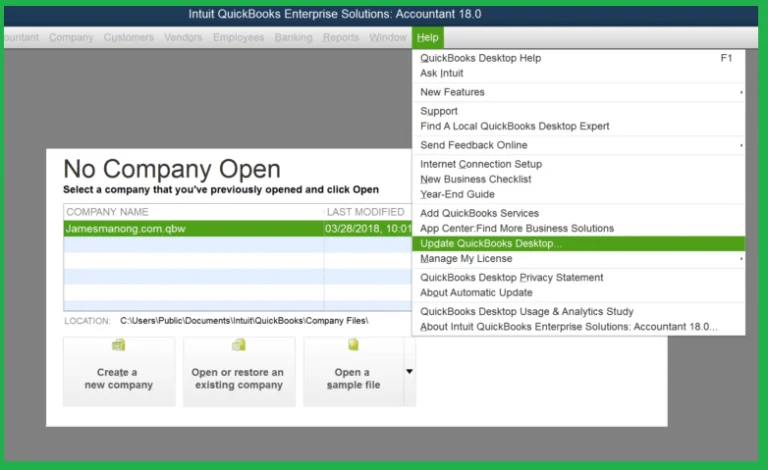Image resolution: width=768 pixels, height=470 pixels.
Task: Click the Create a new company button
Action: pos(119,372)
